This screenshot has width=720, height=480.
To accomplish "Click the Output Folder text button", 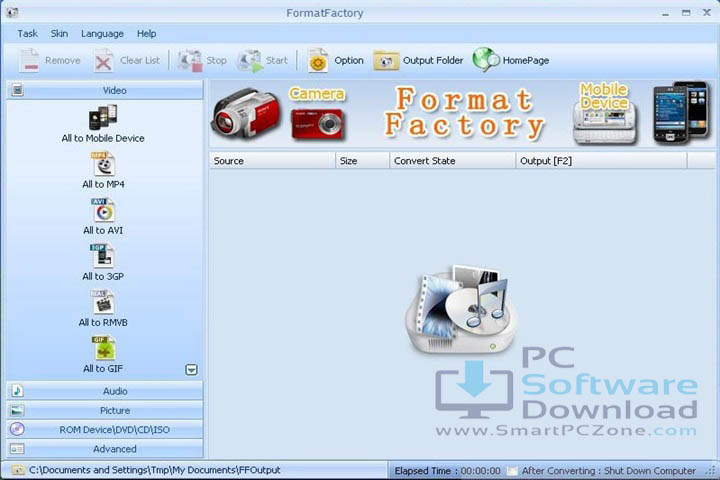I will tap(433, 61).
